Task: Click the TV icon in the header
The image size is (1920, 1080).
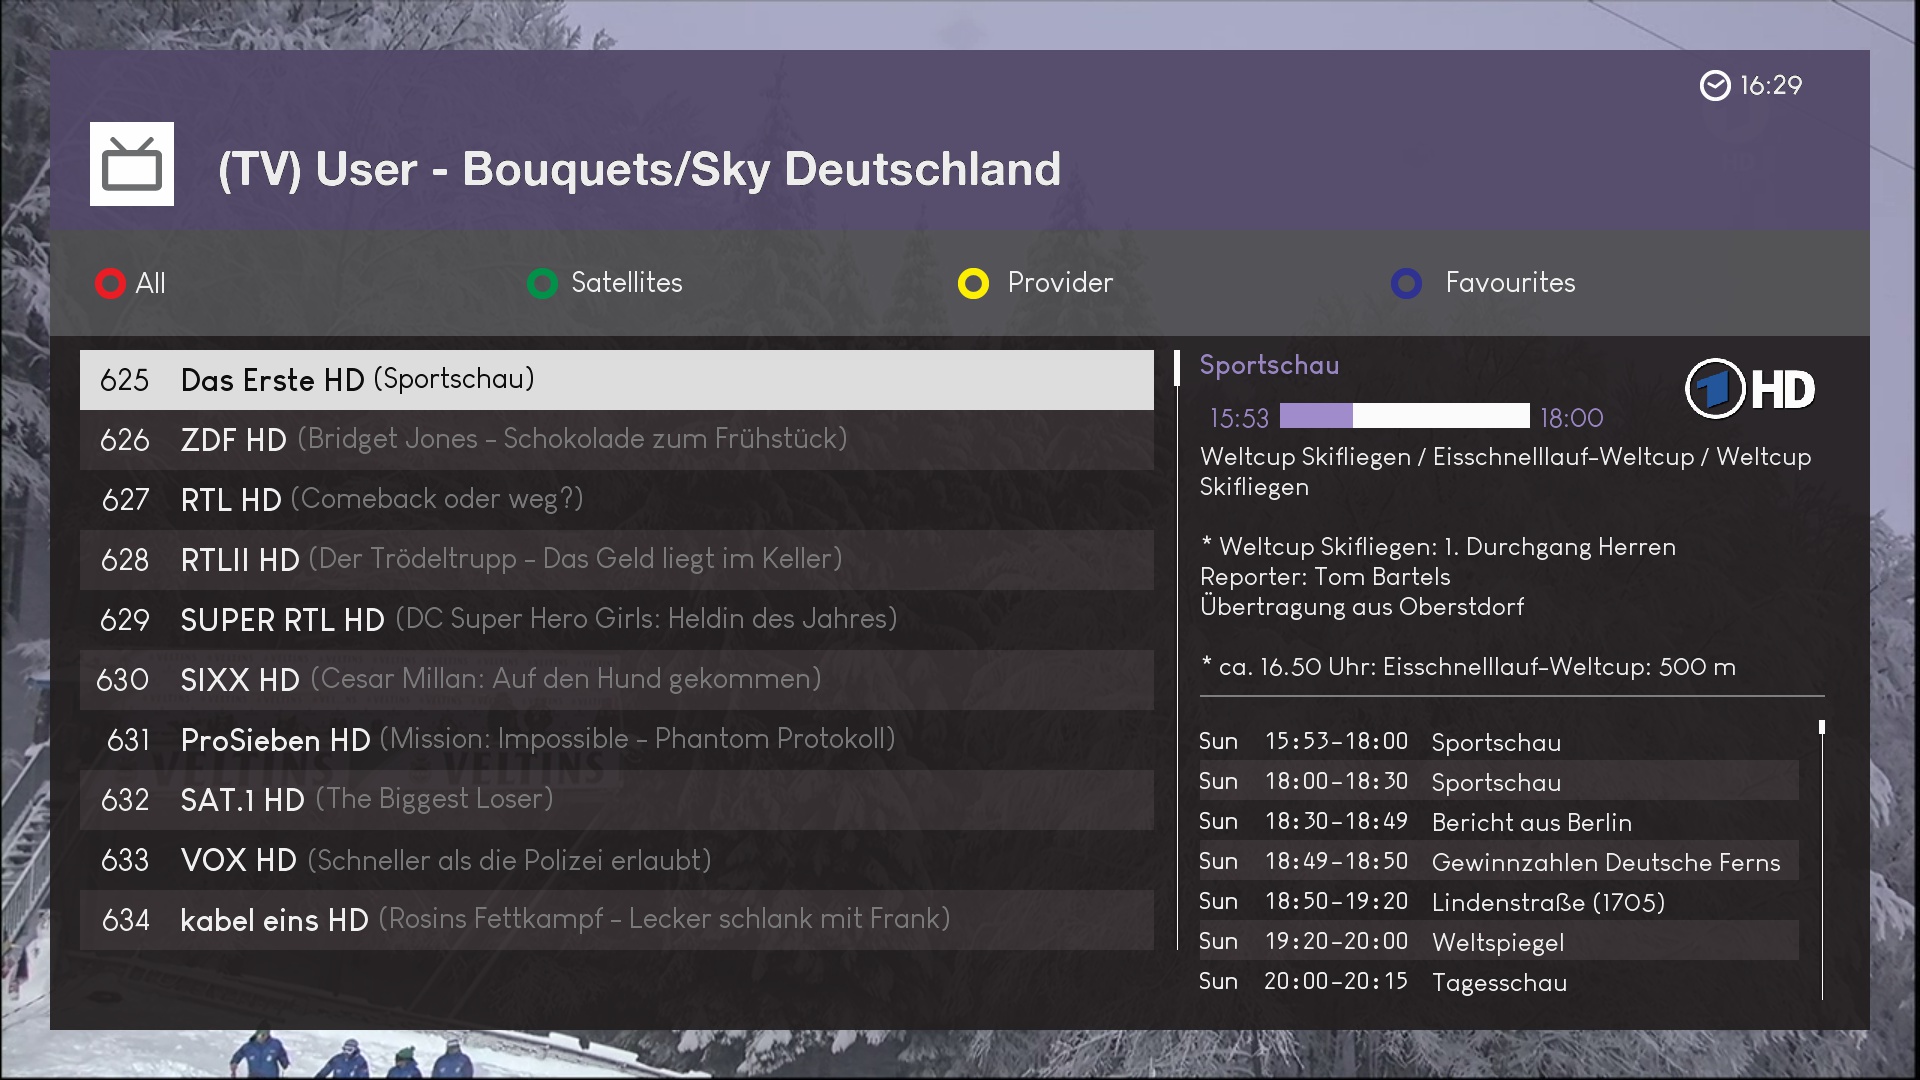Action: point(132,164)
